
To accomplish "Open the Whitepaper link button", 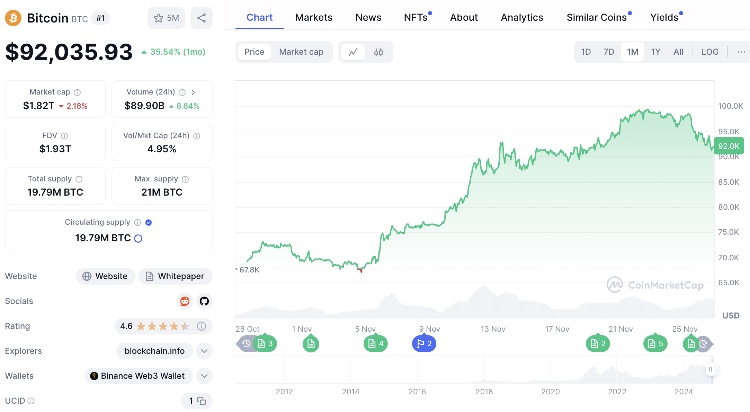I will coord(175,276).
